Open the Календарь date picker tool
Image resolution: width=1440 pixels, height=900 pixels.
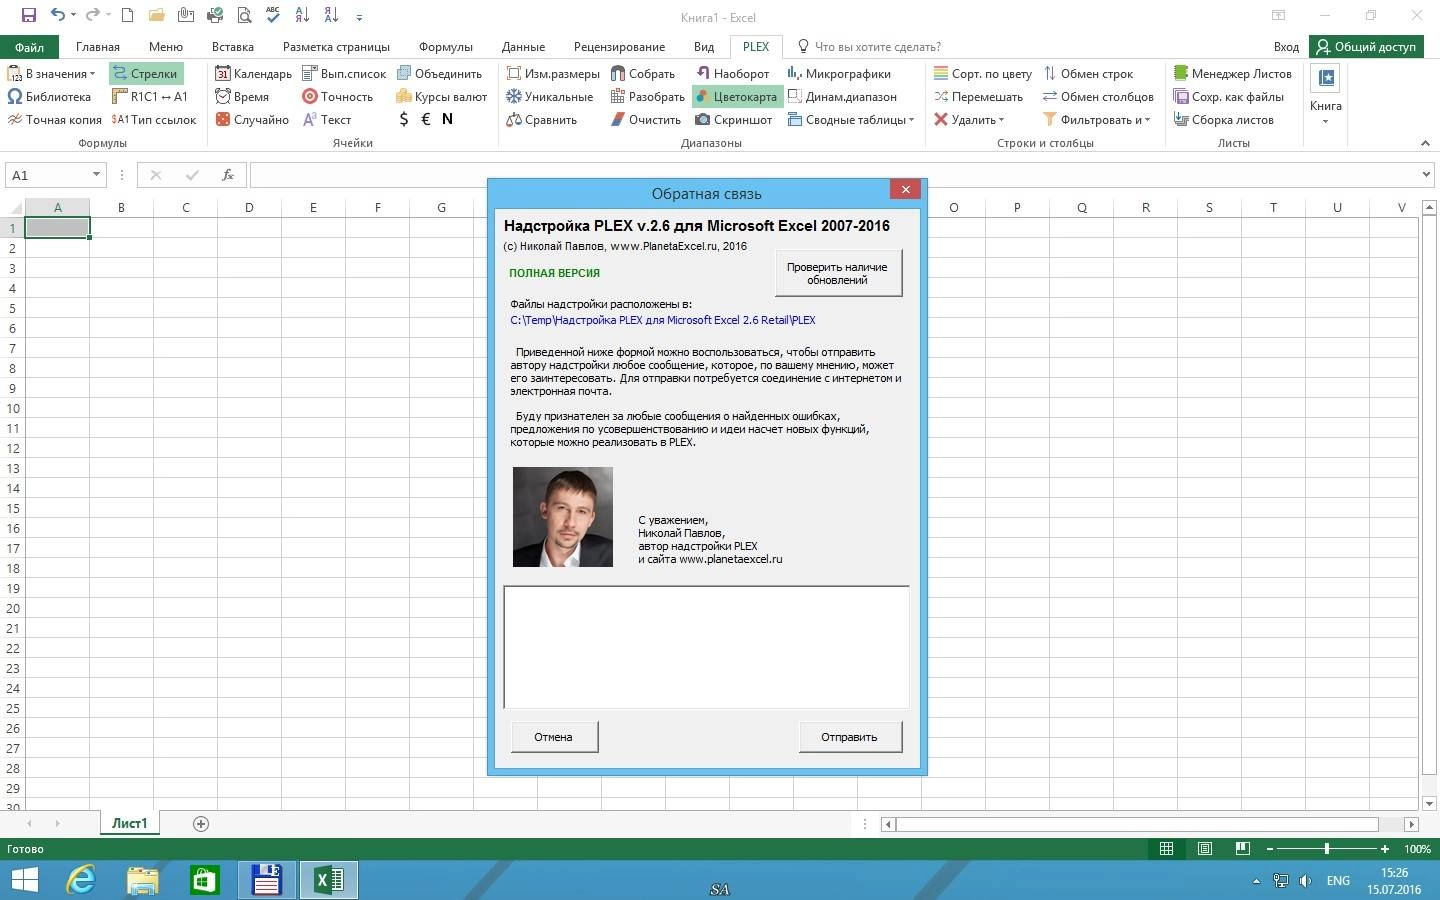(x=254, y=74)
